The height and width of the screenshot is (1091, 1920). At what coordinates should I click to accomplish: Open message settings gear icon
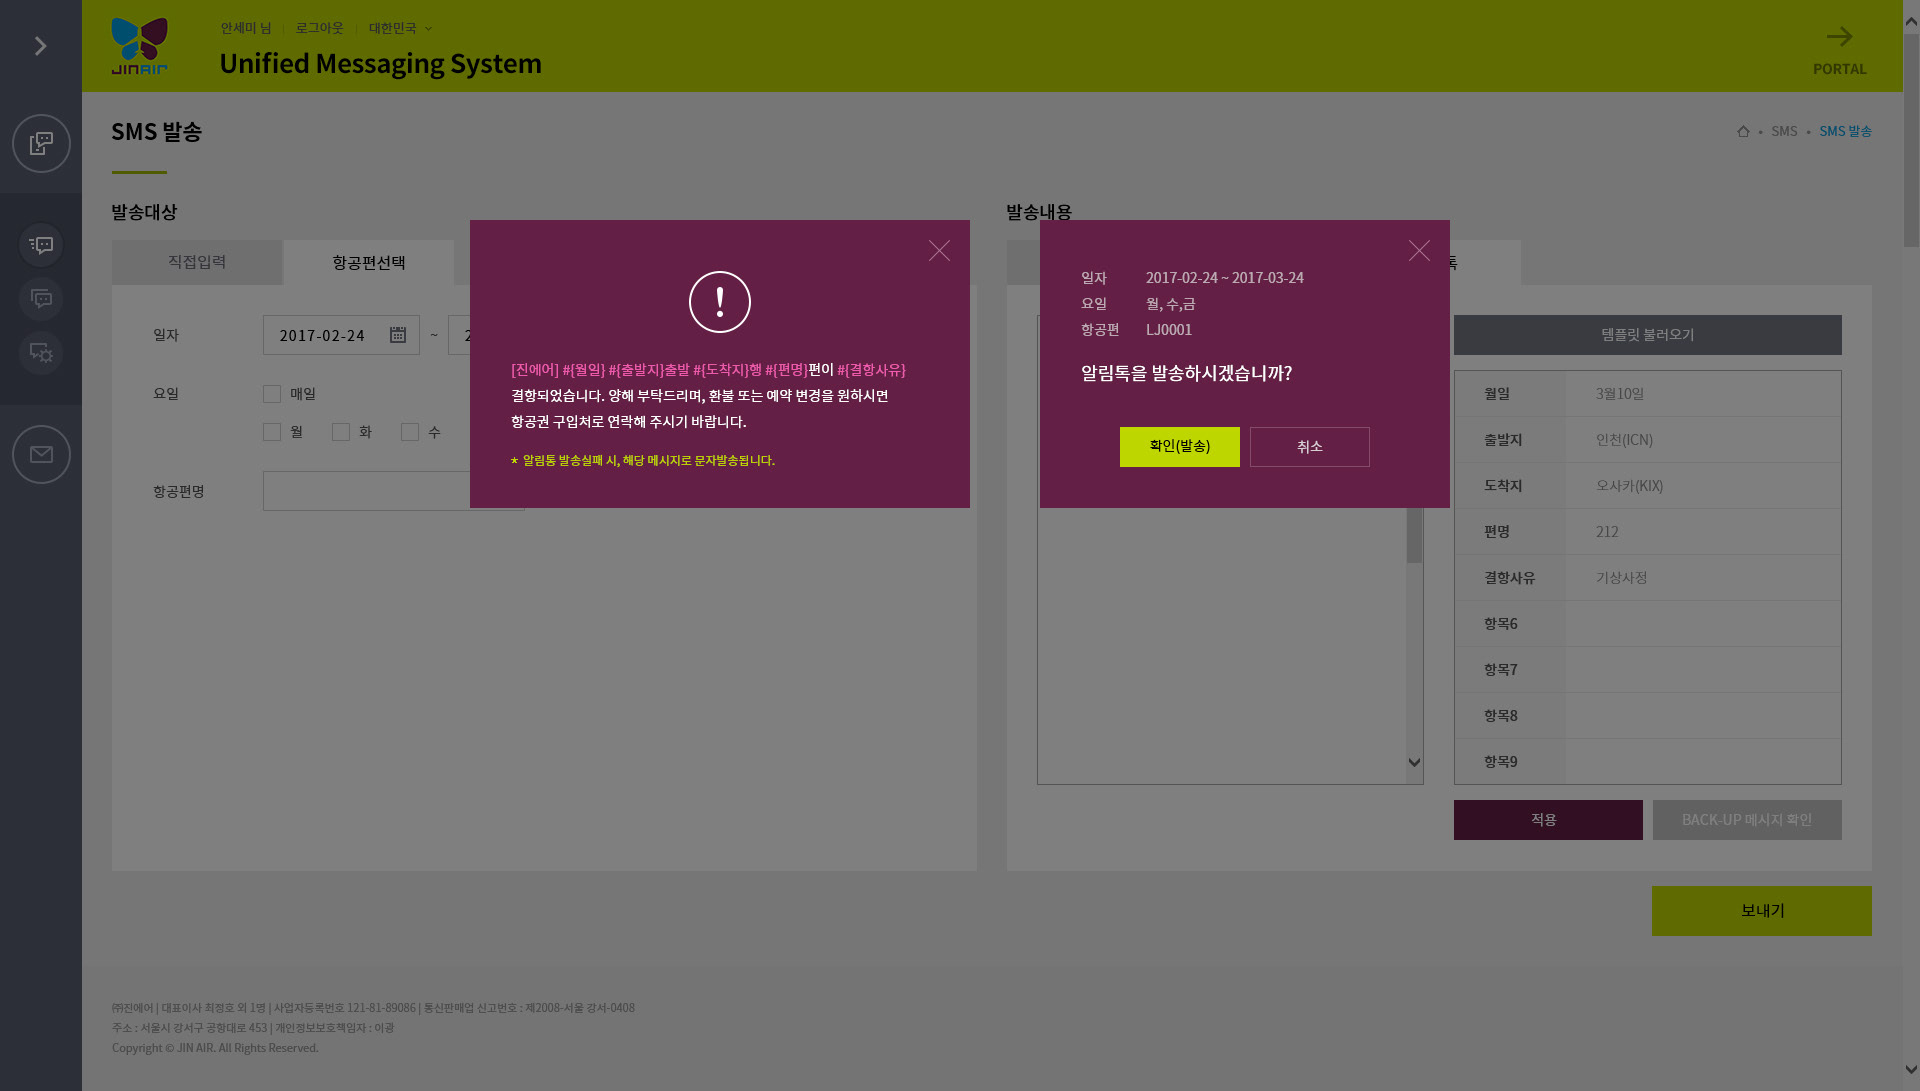pos(41,353)
